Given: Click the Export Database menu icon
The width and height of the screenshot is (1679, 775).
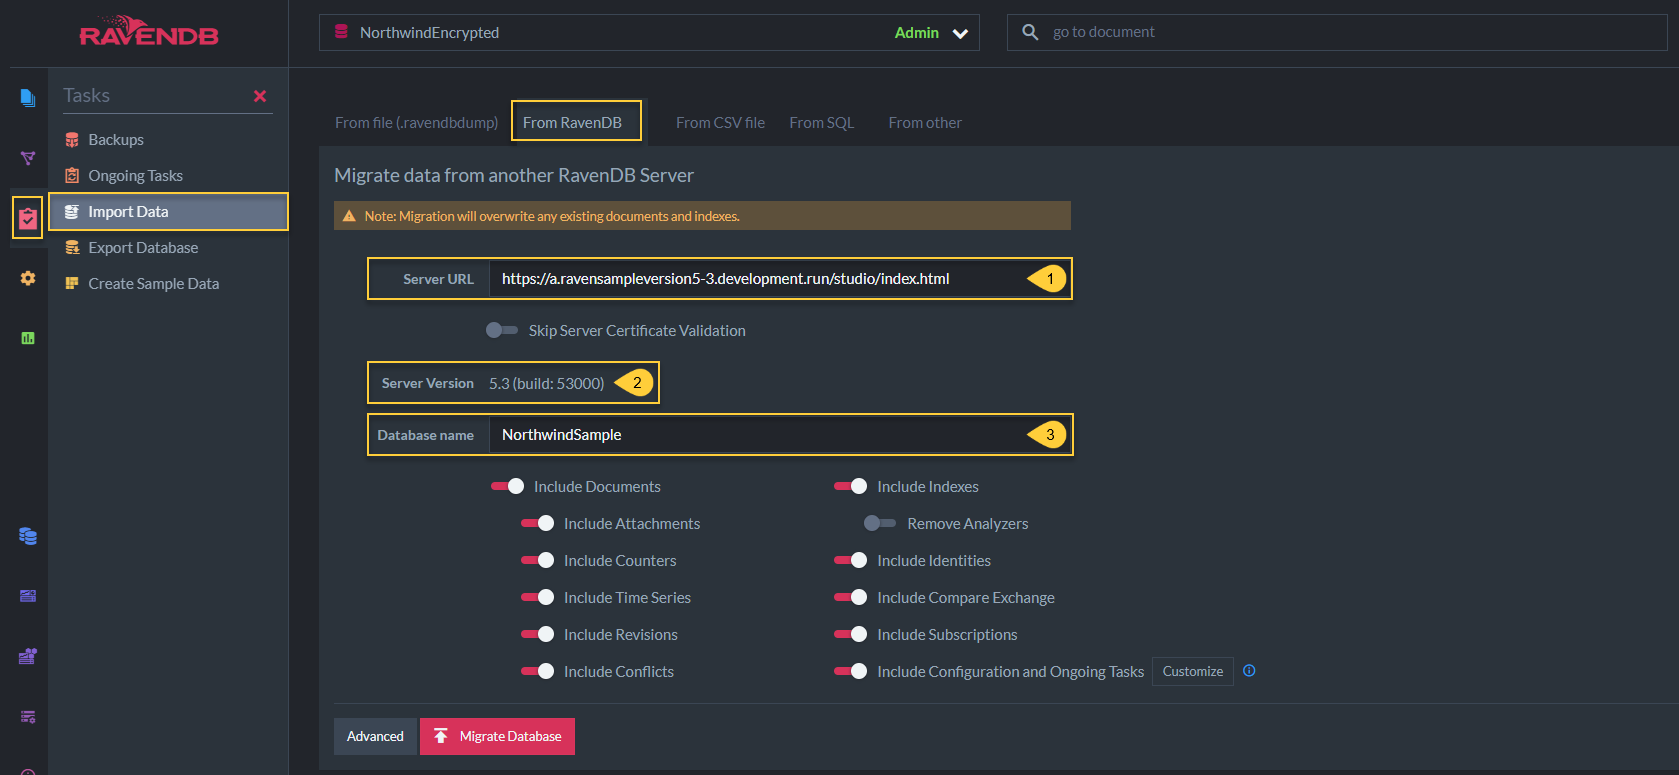Looking at the screenshot, I should [x=72, y=248].
